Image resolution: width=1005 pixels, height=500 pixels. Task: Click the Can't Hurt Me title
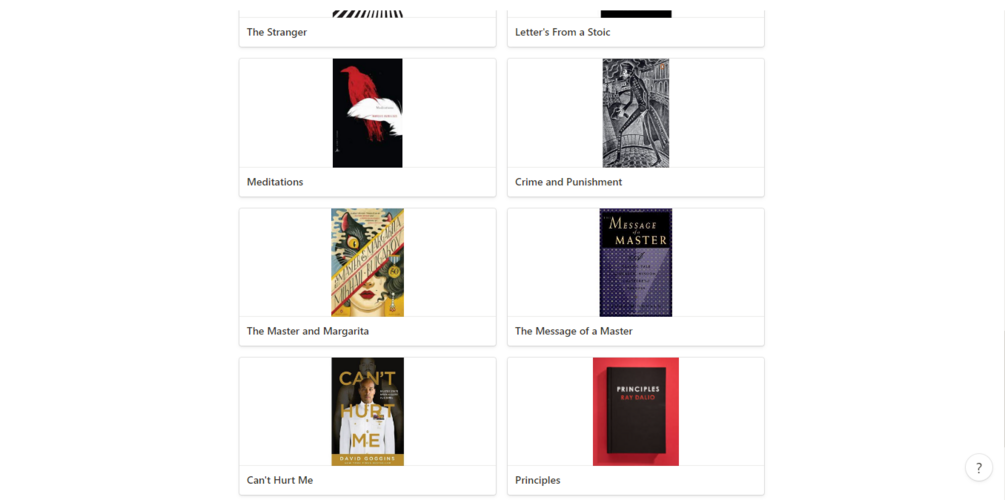tap(280, 480)
